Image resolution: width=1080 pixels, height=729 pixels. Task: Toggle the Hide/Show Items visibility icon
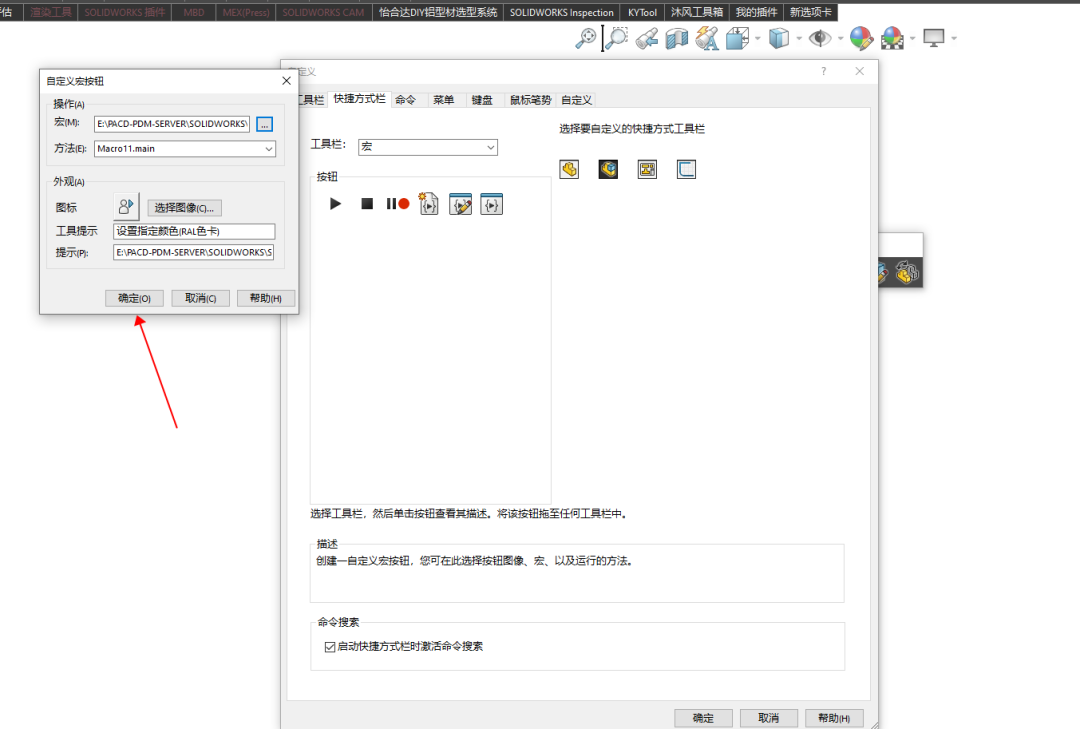click(822, 38)
